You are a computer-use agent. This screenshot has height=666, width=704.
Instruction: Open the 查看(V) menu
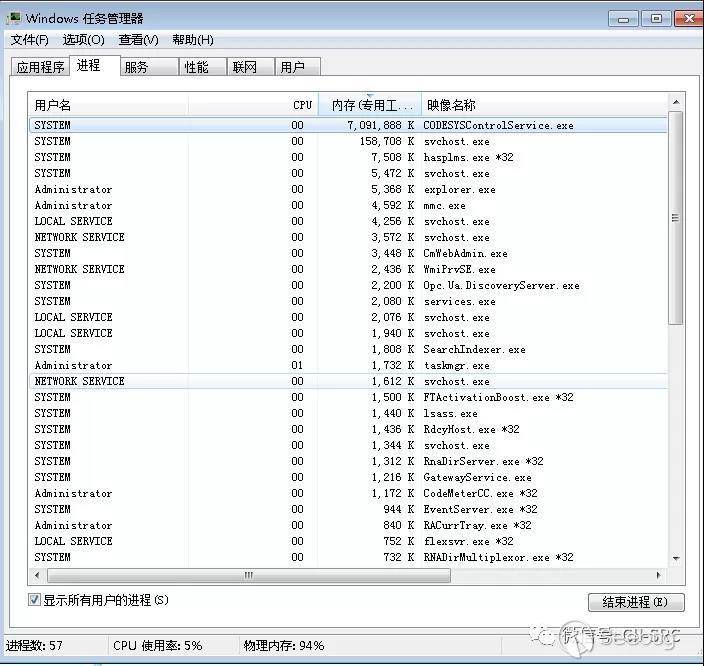pos(138,40)
